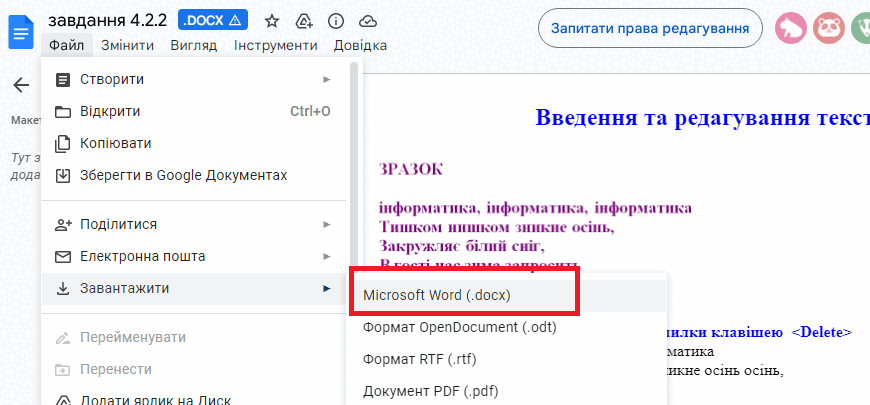Click the Створити document icon
Screen dimensions: 870x405
63,80
